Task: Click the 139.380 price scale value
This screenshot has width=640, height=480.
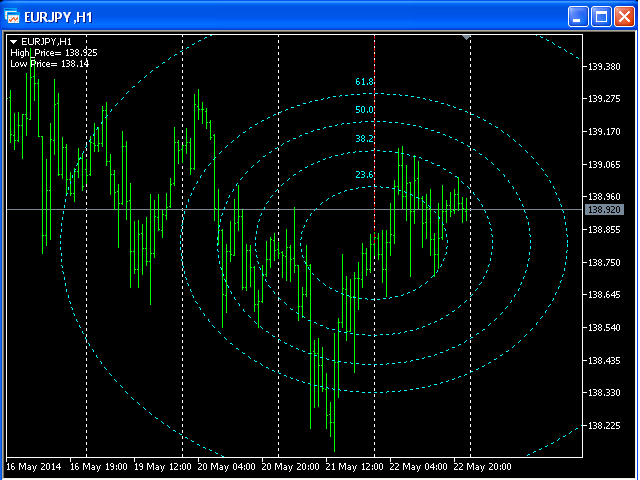Action: 604,67
